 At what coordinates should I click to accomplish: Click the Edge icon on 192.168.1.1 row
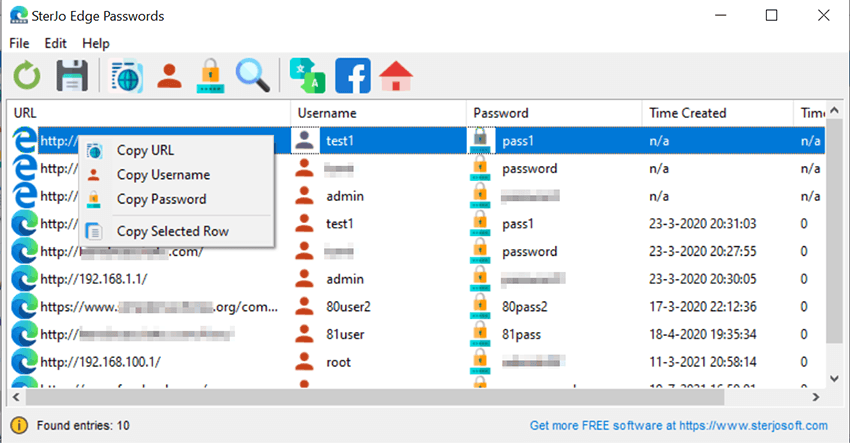tap(24, 279)
